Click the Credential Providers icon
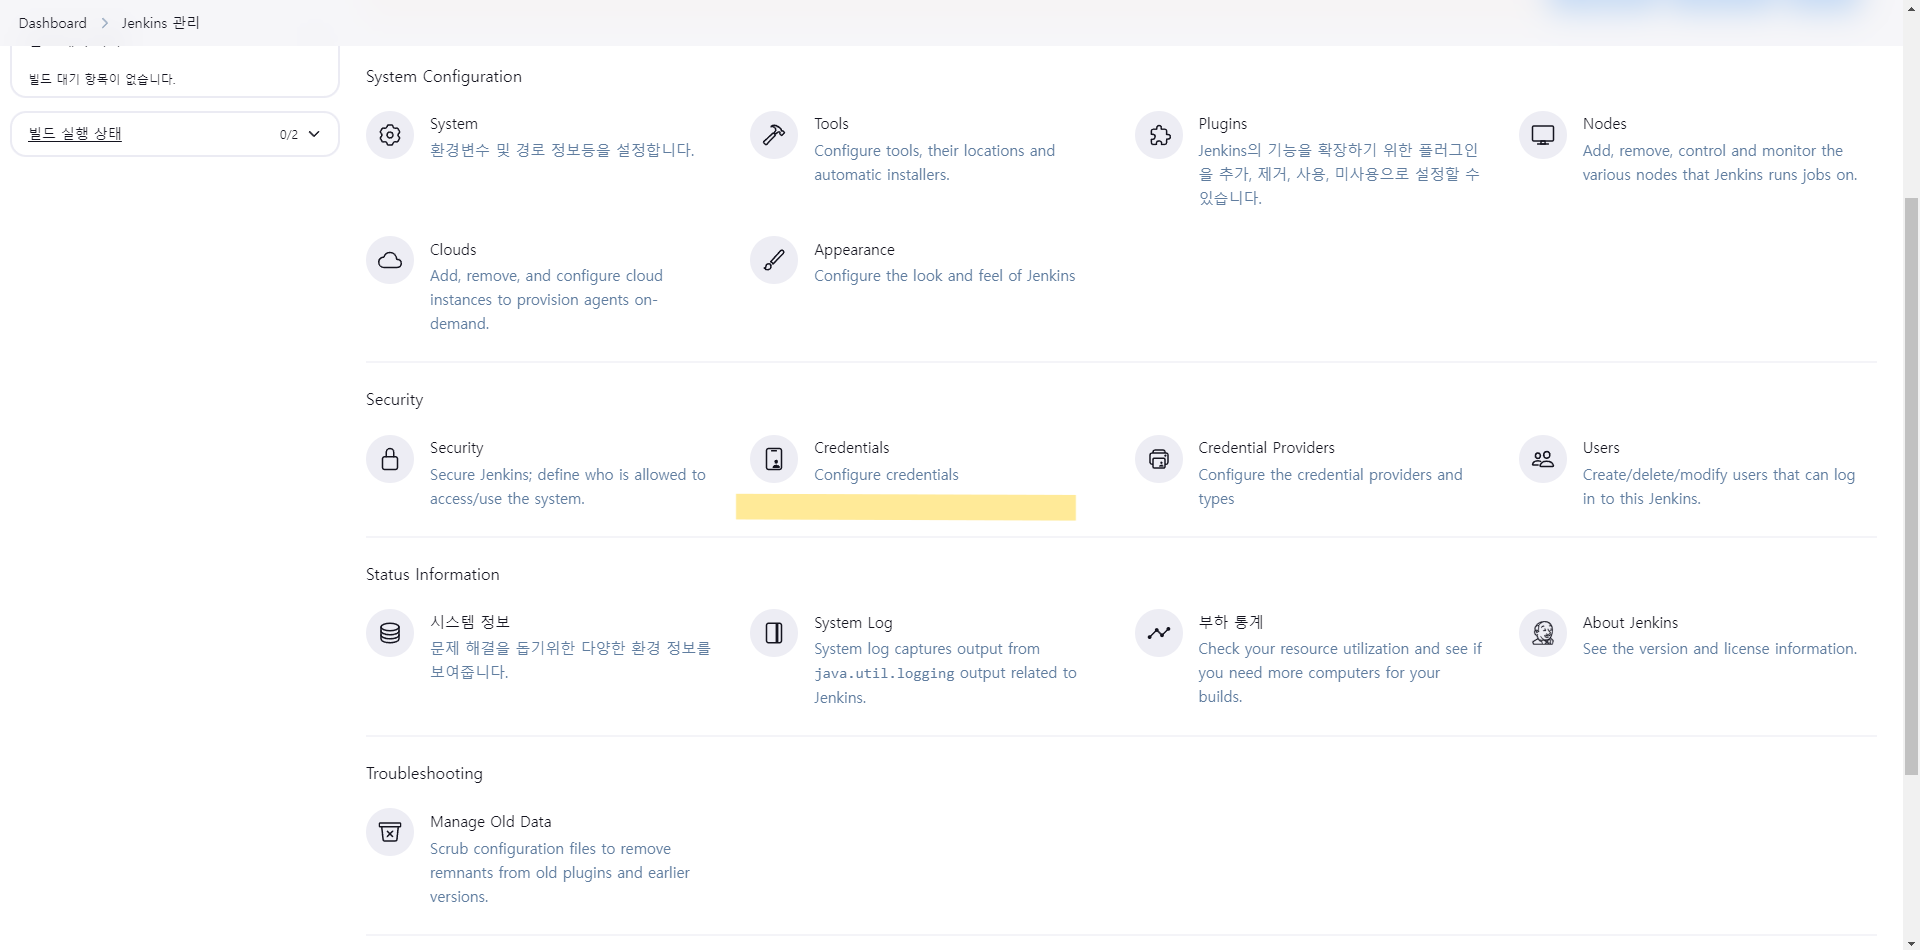 tap(1159, 459)
